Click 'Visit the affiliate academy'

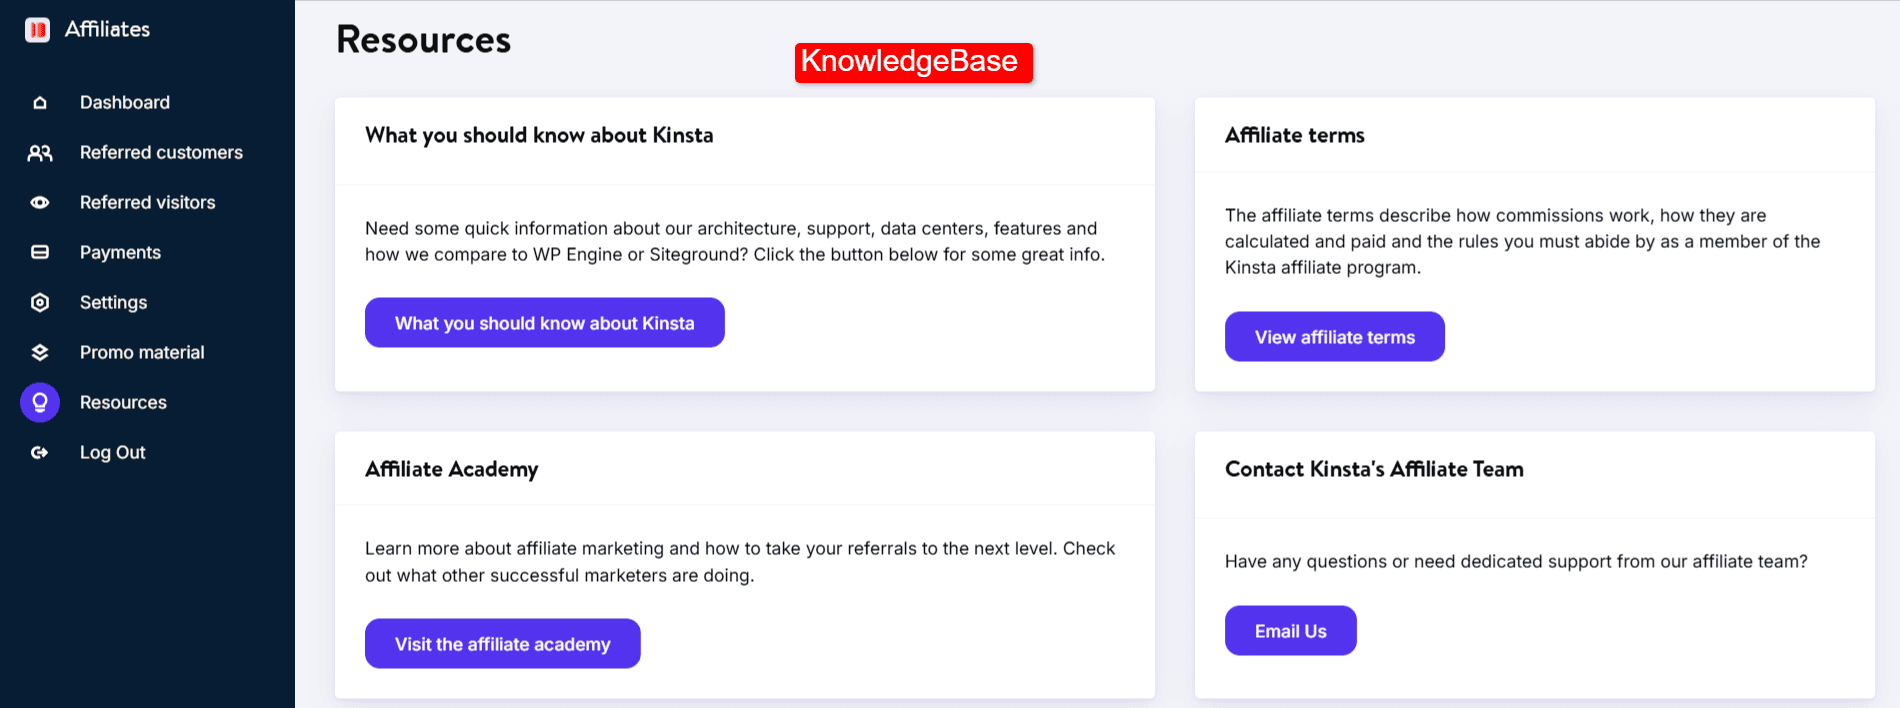coord(502,643)
